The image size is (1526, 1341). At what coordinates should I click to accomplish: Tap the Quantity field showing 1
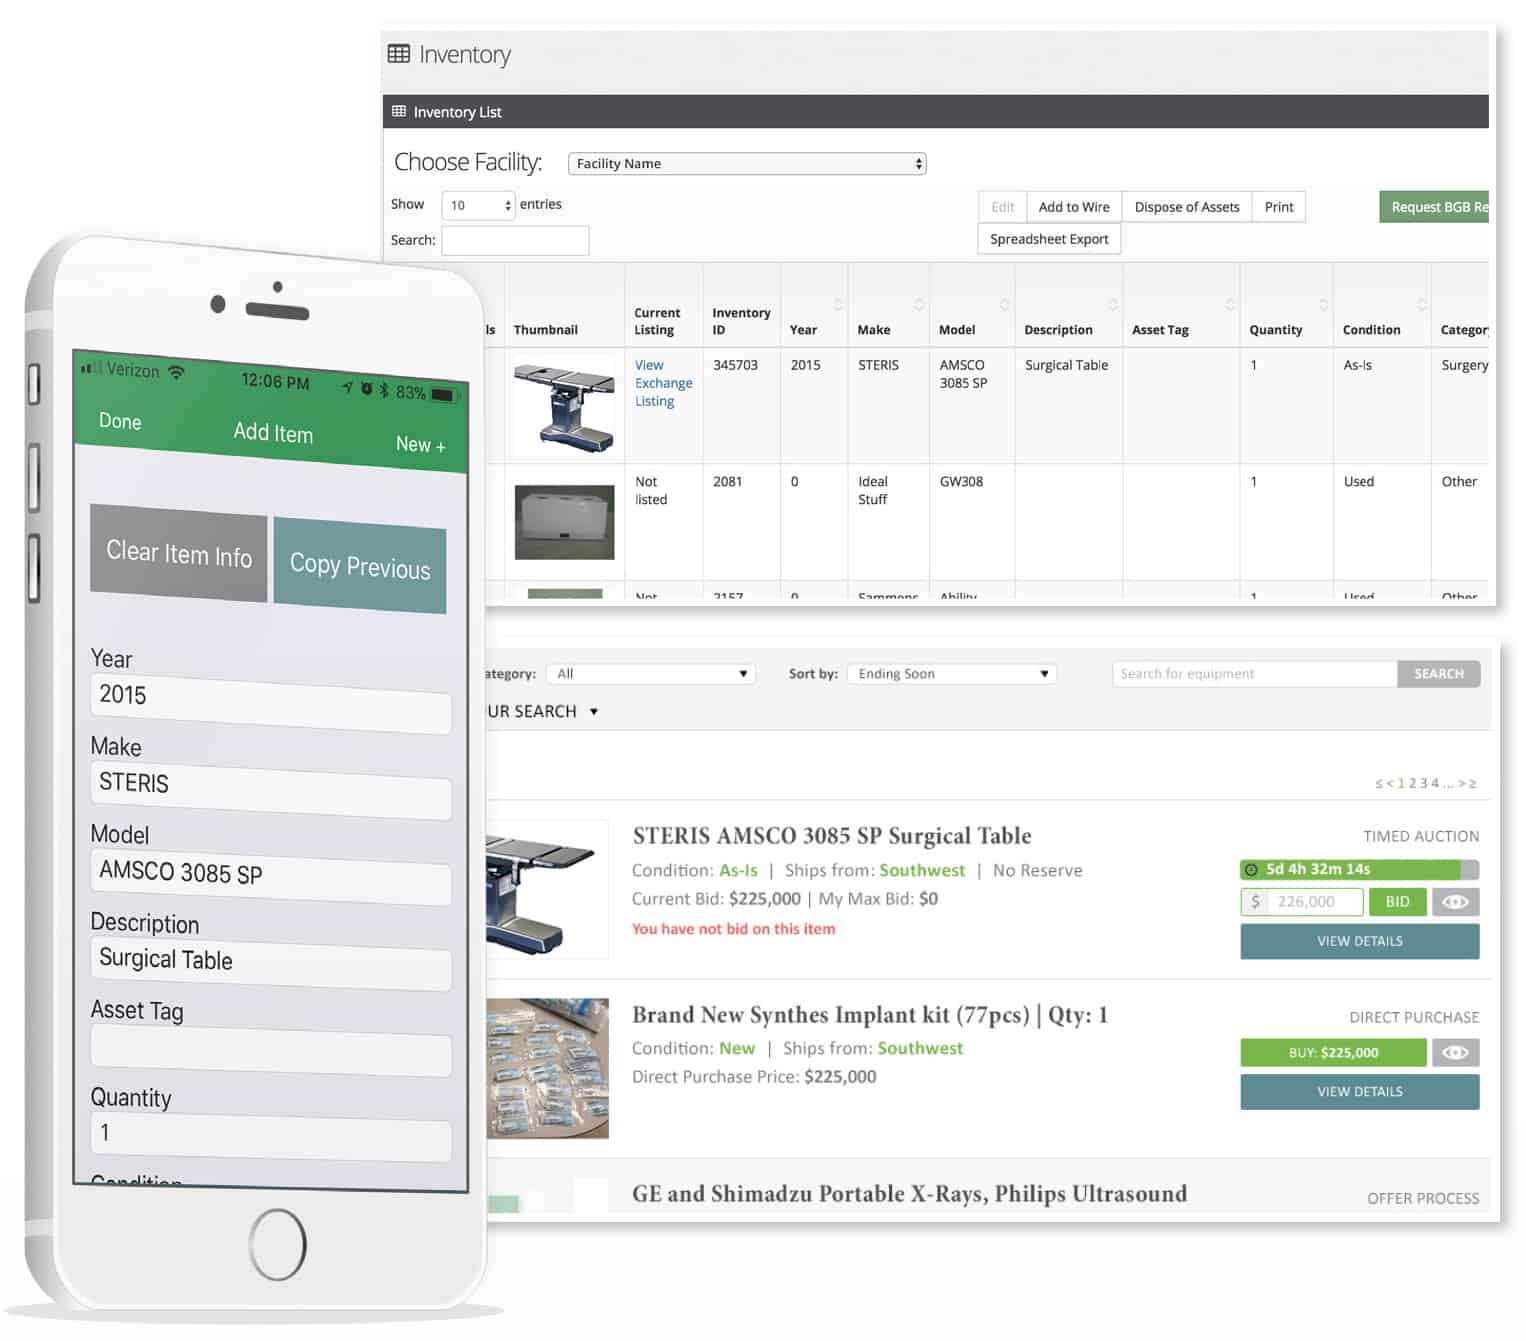coord(271,1137)
